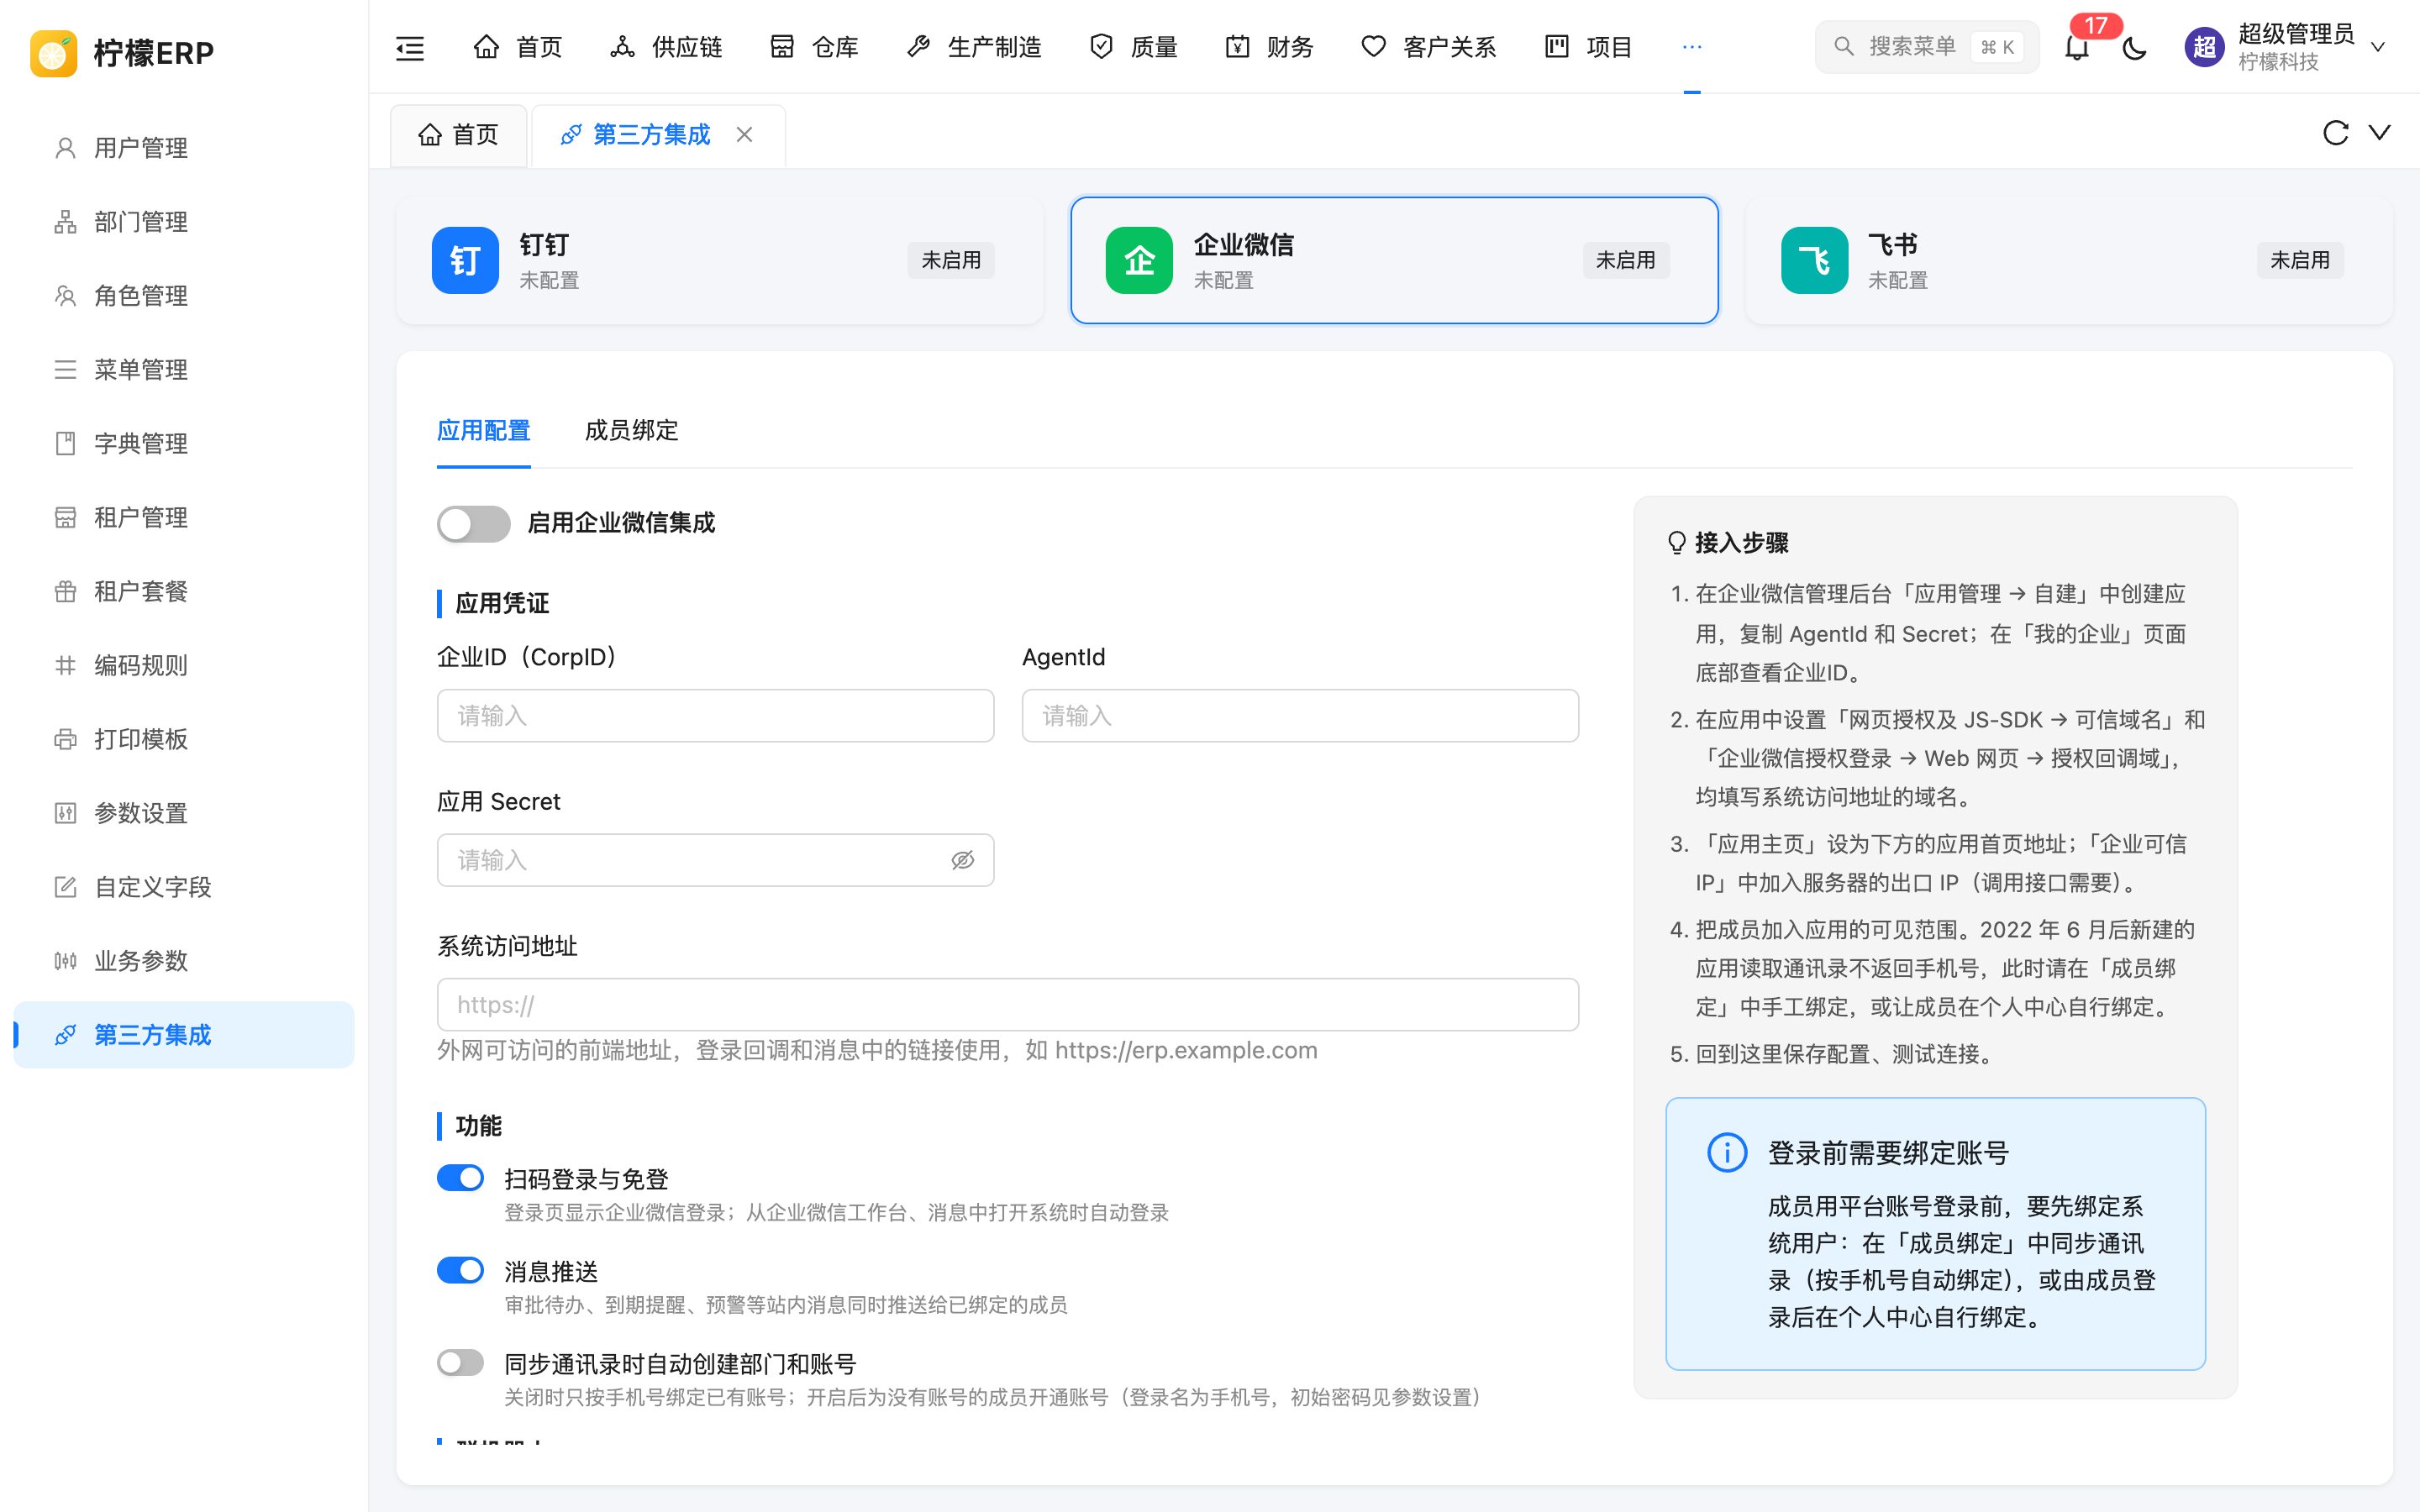Image resolution: width=2420 pixels, height=1512 pixels.
Task: Open 用户管理 in sidebar
Action: point(184,148)
